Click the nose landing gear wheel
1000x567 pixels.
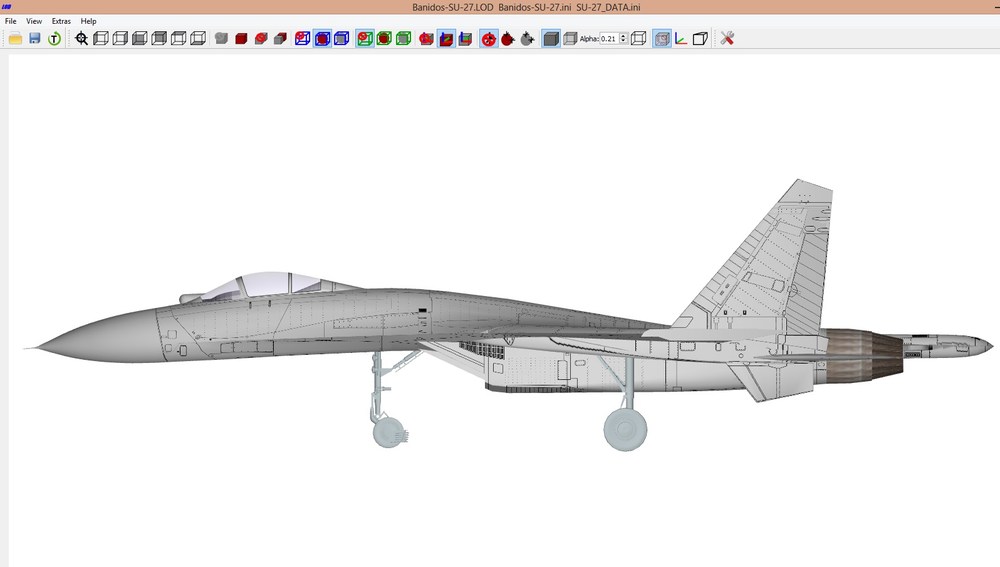(388, 431)
